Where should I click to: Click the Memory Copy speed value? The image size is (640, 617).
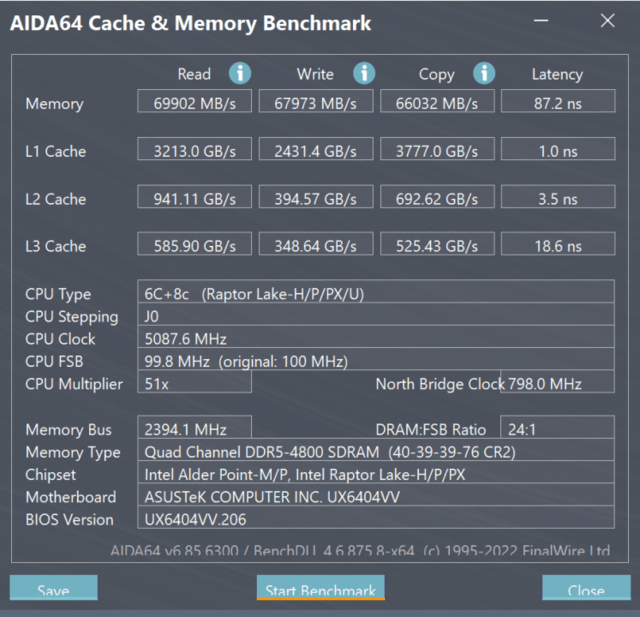tap(439, 102)
